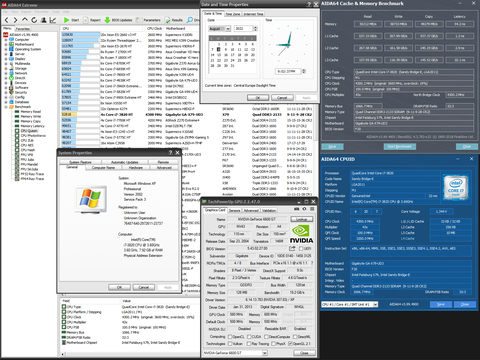Open BIOS Updates in AIDA64 toolbar
The height and width of the screenshot is (360, 480).
[x=118, y=20]
